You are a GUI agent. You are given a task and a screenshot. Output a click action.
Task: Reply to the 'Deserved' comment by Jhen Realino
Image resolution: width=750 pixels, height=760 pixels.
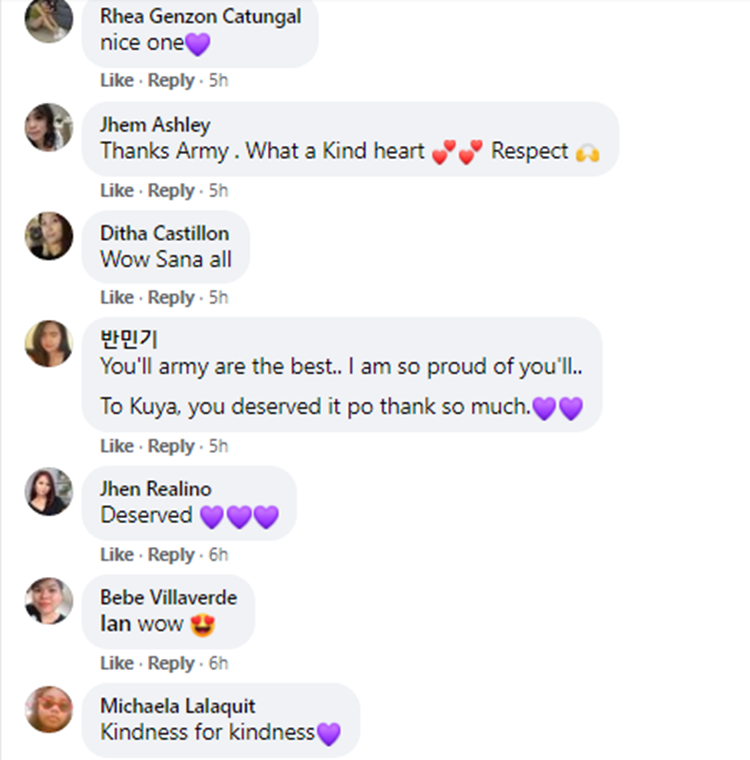point(171,554)
